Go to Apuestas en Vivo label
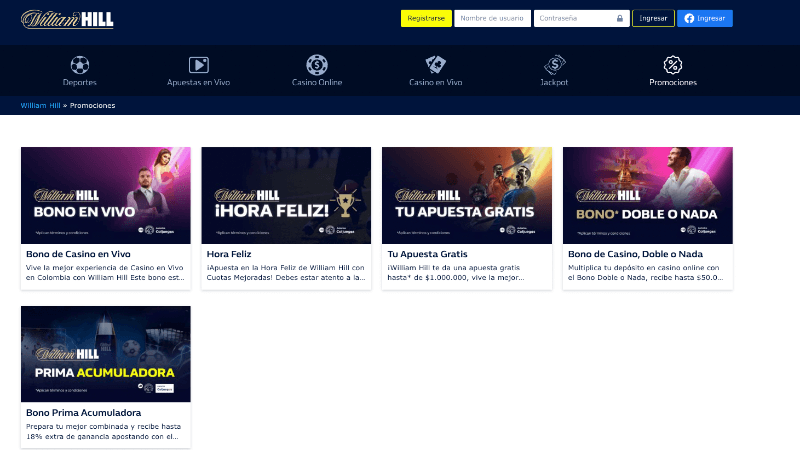 click(x=198, y=82)
